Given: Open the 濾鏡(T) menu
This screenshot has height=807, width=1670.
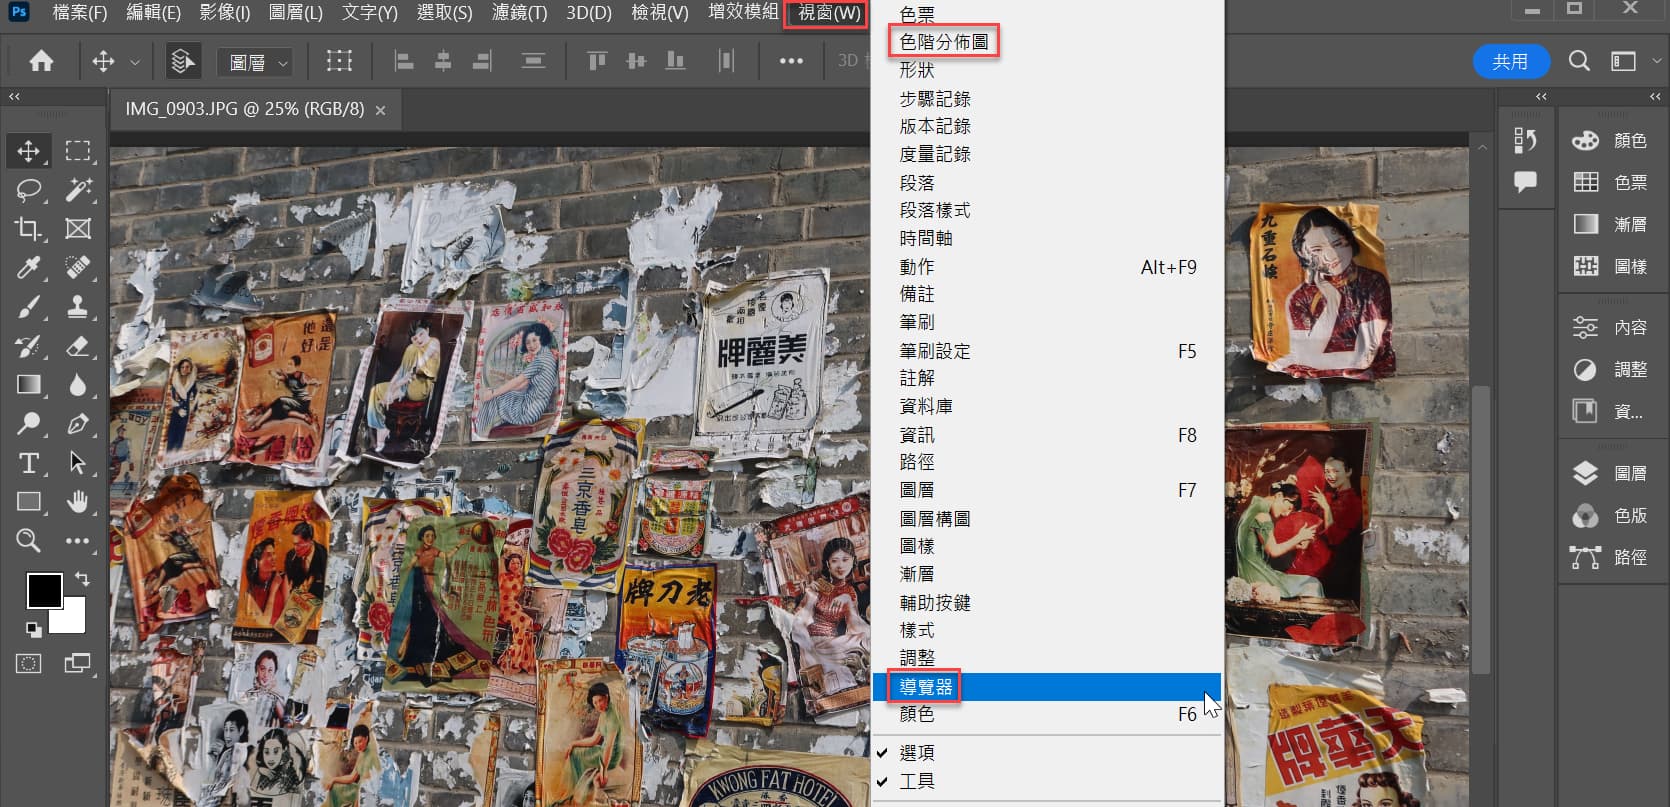Looking at the screenshot, I should pyautogui.click(x=520, y=13).
